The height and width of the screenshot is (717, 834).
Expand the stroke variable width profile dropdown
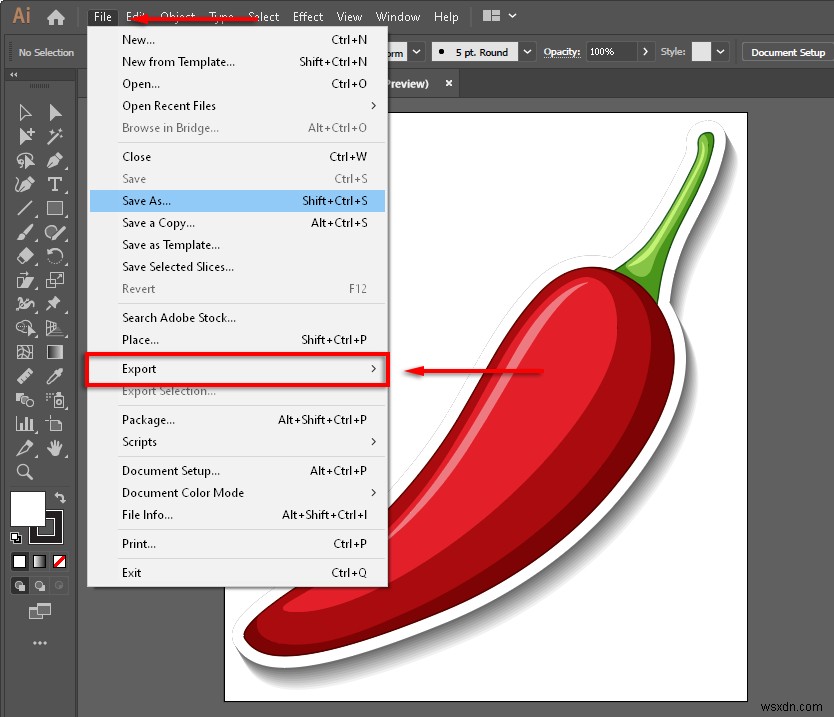pos(417,51)
